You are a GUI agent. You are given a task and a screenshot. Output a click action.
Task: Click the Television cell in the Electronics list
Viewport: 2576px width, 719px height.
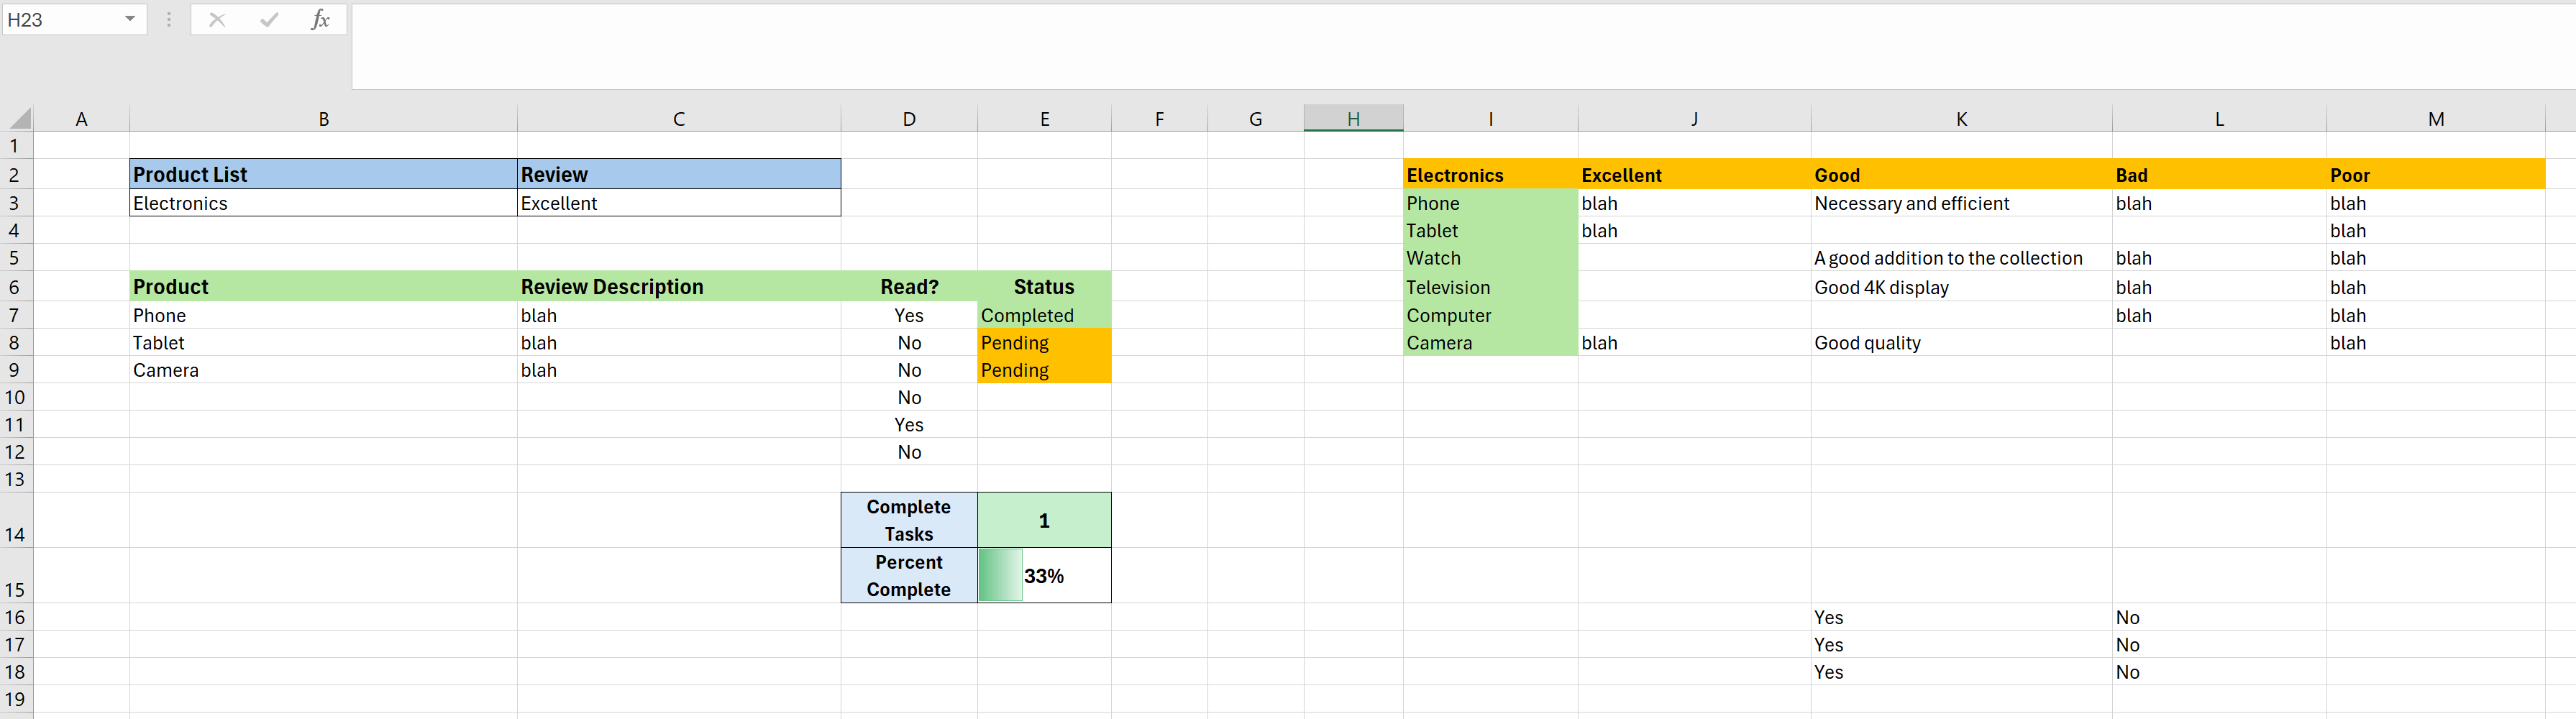[x=1489, y=288]
